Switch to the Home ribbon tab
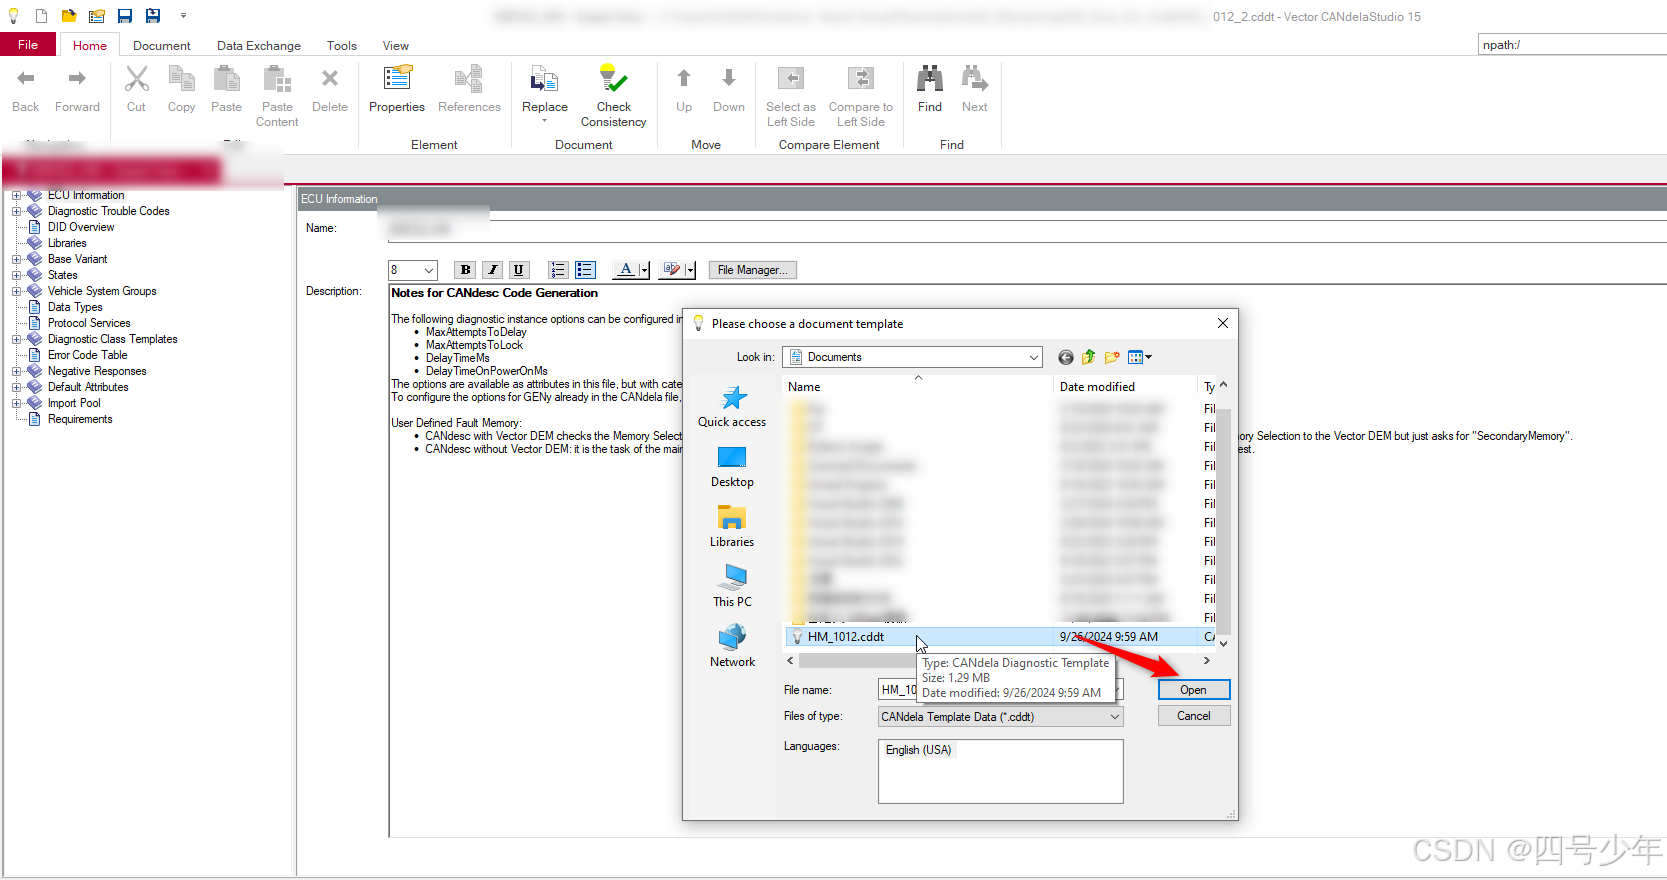This screenshot has width=1667, height=880. pos(90,45)
